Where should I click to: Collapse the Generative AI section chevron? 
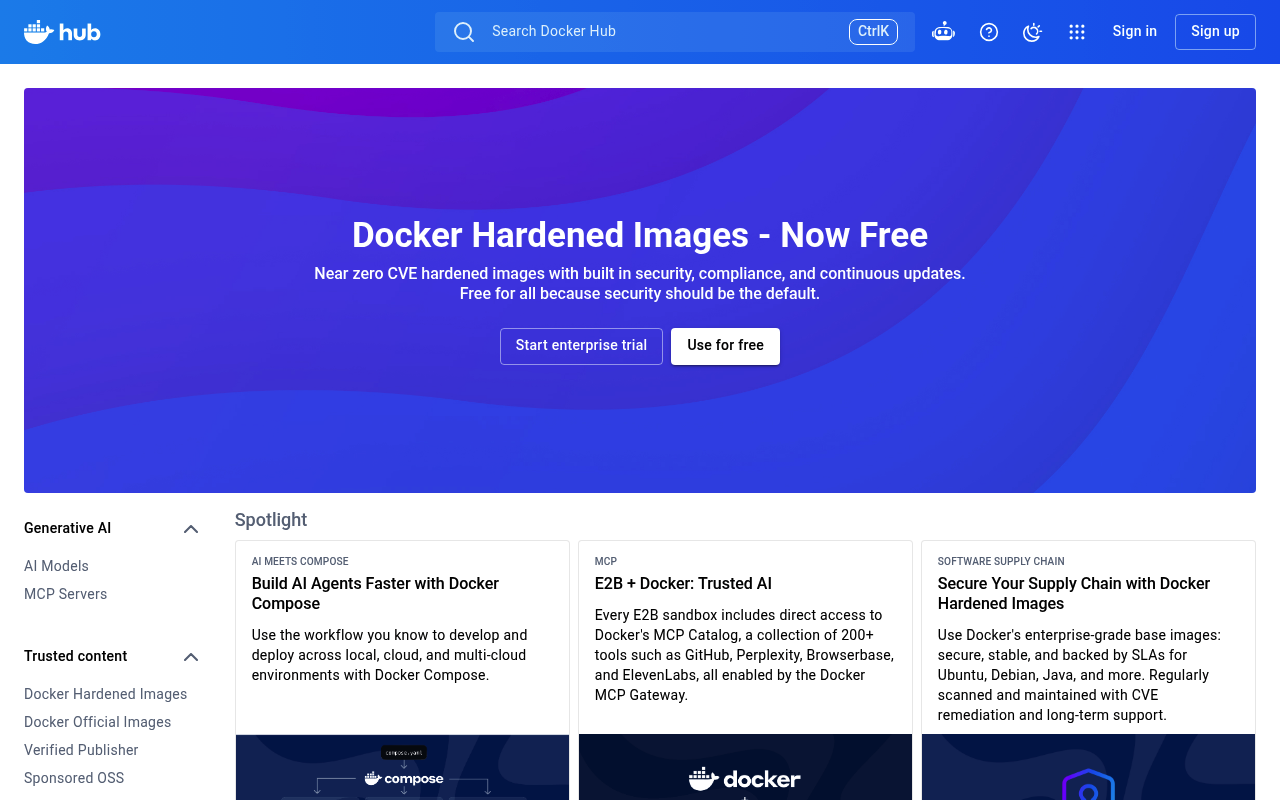[x=191, y=529]
